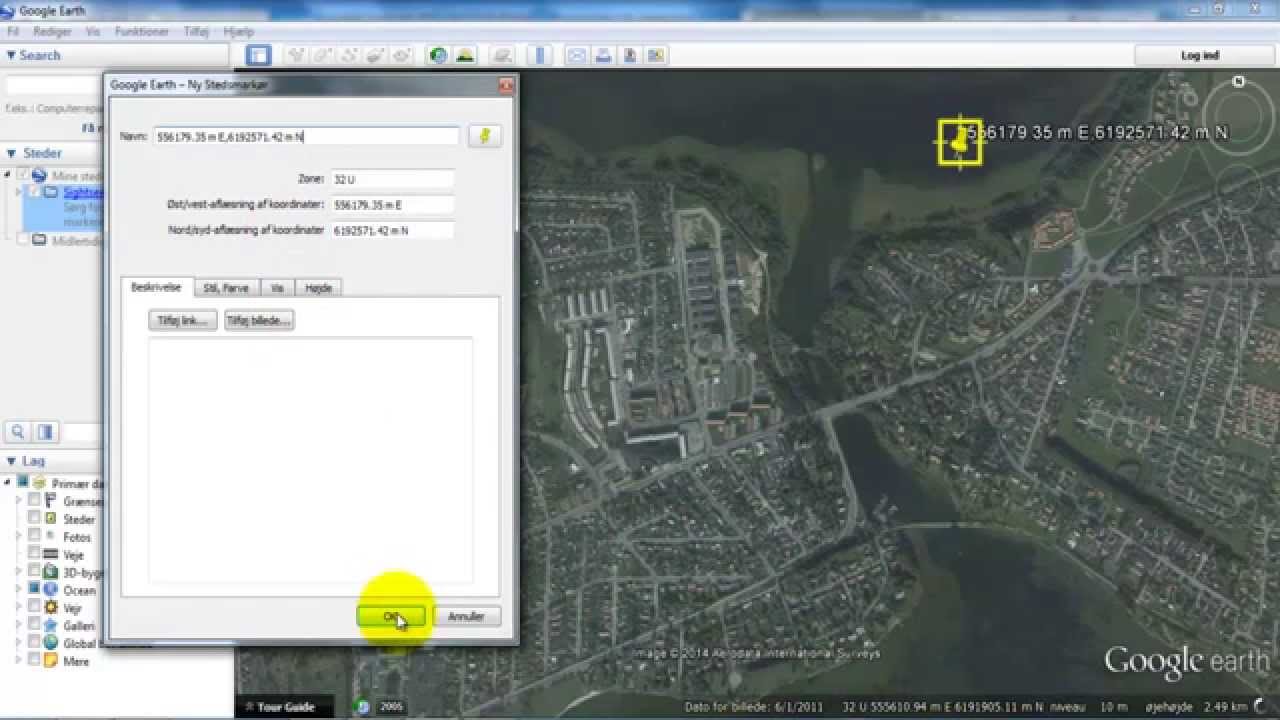Image resolution: width=1280 pixels, height=720 pixels.
Task: Click the Navn text field
Action: point(306,136)
